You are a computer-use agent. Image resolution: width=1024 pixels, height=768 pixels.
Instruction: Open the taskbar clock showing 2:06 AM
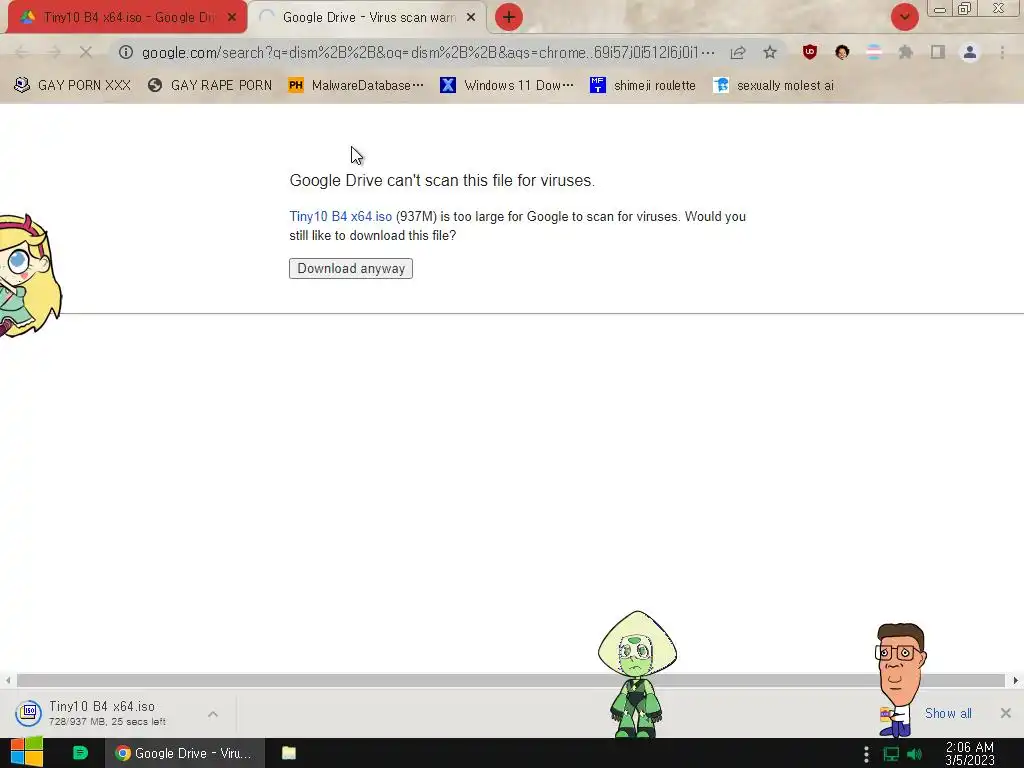click(x=970, y=753)
